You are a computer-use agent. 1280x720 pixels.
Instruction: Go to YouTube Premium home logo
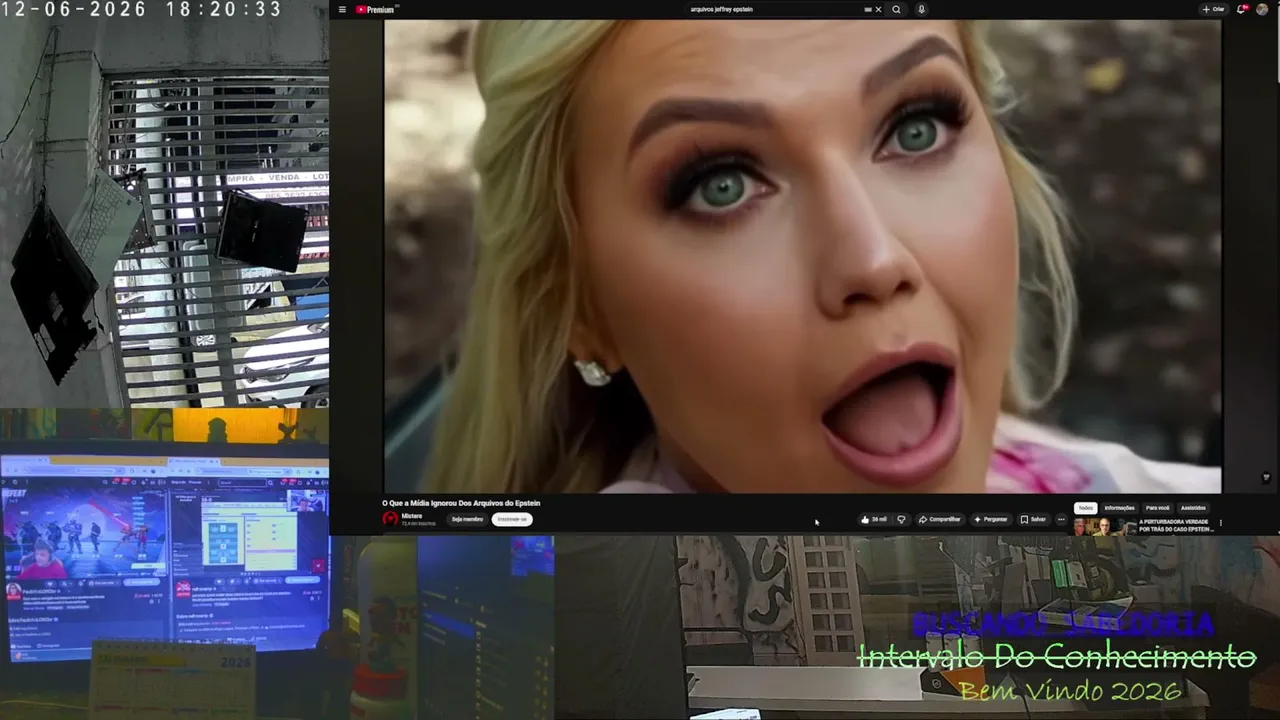(376, 10)
